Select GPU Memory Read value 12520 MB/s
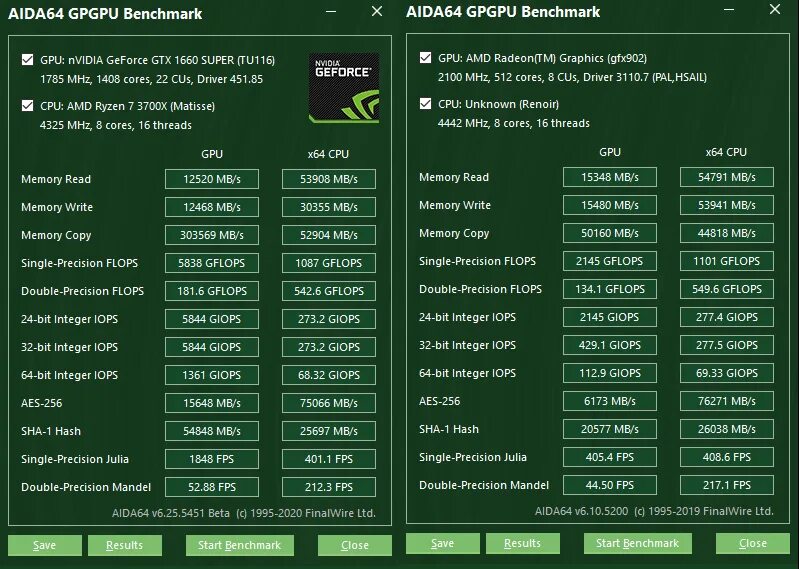The image size is (799, 569). point(212,179)
